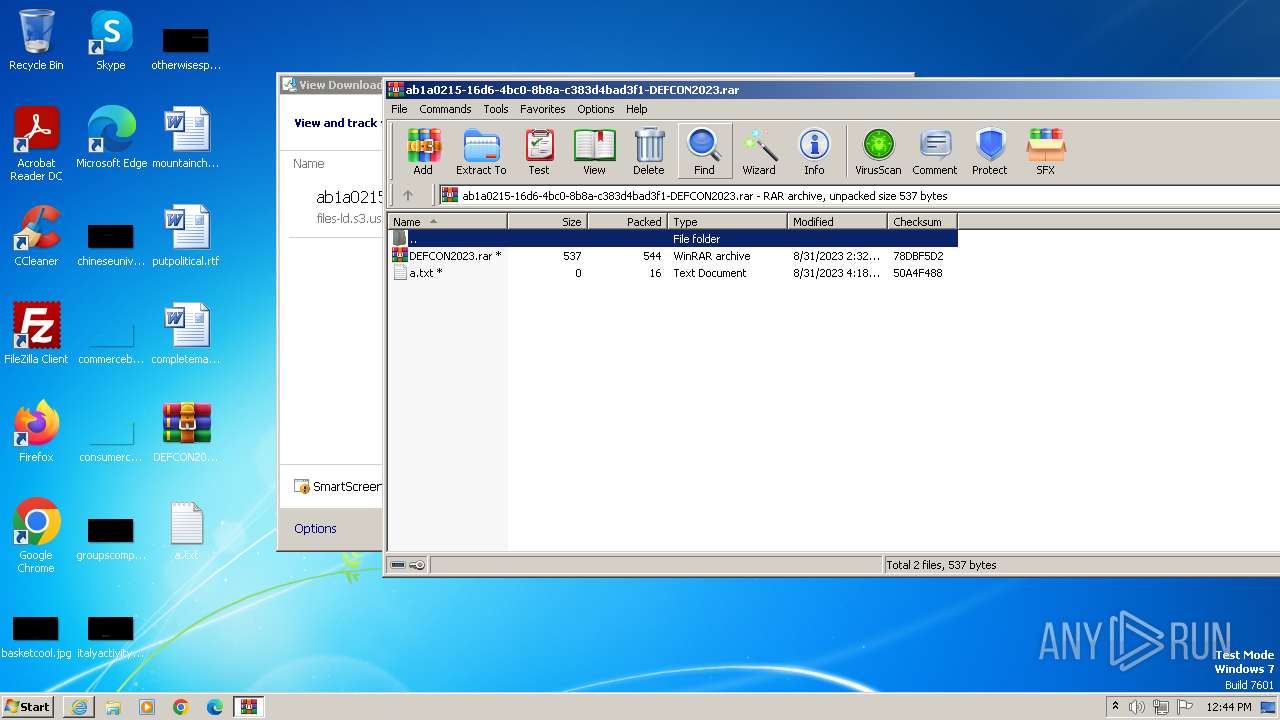Image resolution: width=1280 pixels, height=720 pixels.
Task: Open the Commands menu
Action: point(445,109)
